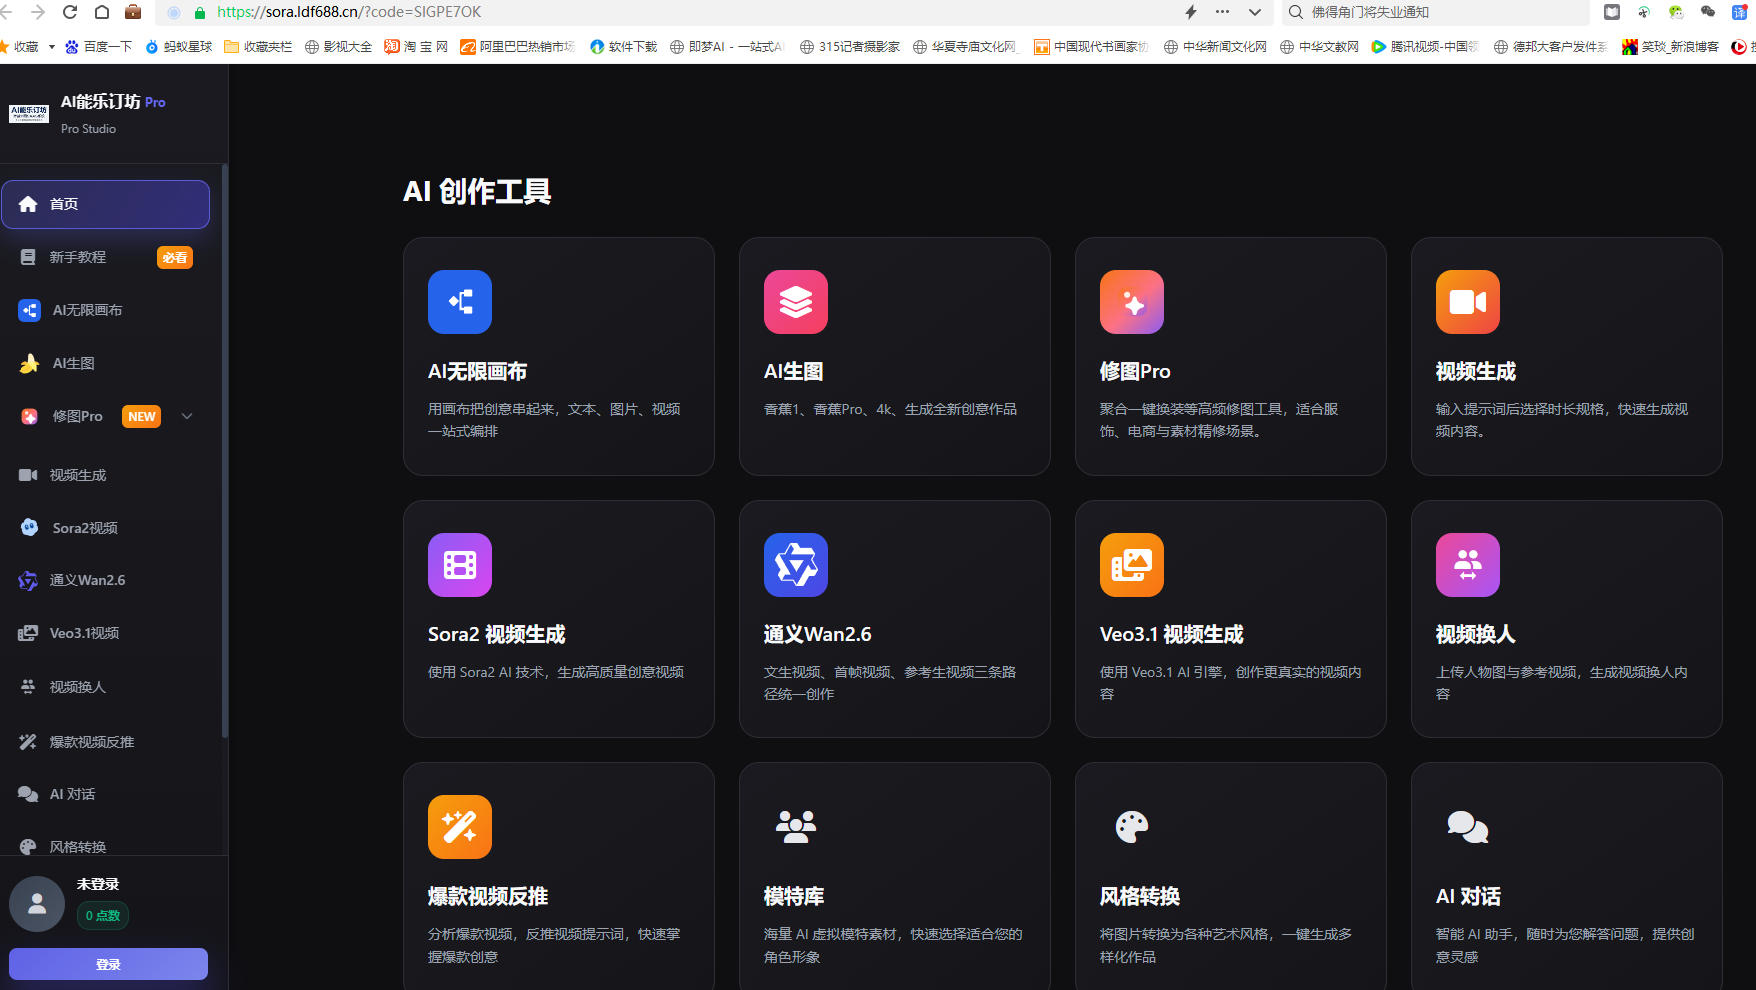Viewport: 1756px width, 990px height.
Task: Open AI 对话 in the sidebar
Action: [x=105, y=794]
